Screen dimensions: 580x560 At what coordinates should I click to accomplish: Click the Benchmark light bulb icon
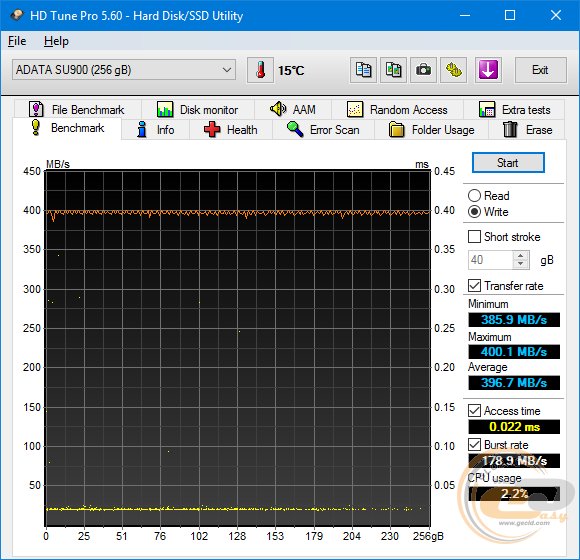(36, 127)
